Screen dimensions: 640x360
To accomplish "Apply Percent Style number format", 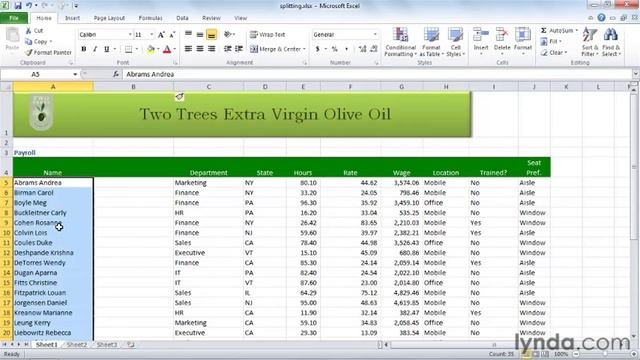I will (x=335, y=49).
